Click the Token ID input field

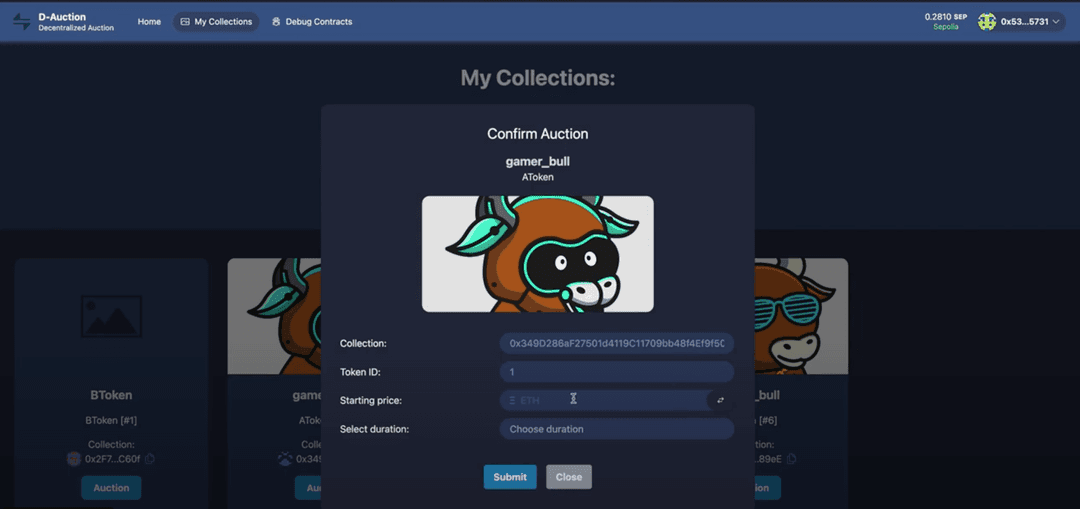pyautogui.click(x=616, y=372)
